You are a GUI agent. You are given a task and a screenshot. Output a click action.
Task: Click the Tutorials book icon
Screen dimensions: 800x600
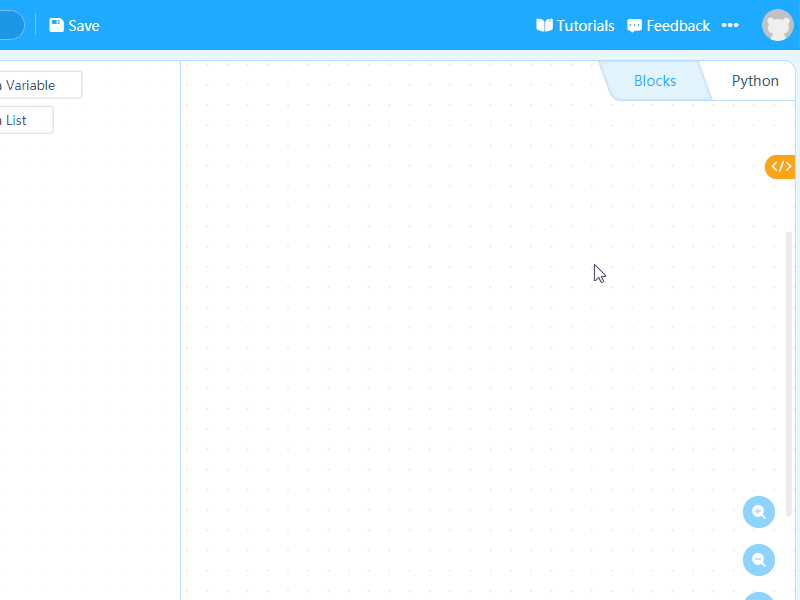click(x=544, y=25)
